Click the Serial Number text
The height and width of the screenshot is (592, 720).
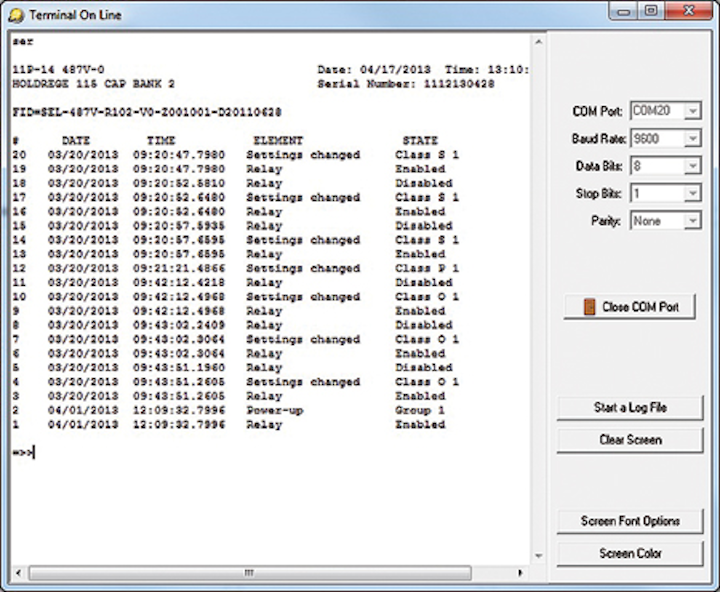(x=406, y=84)
